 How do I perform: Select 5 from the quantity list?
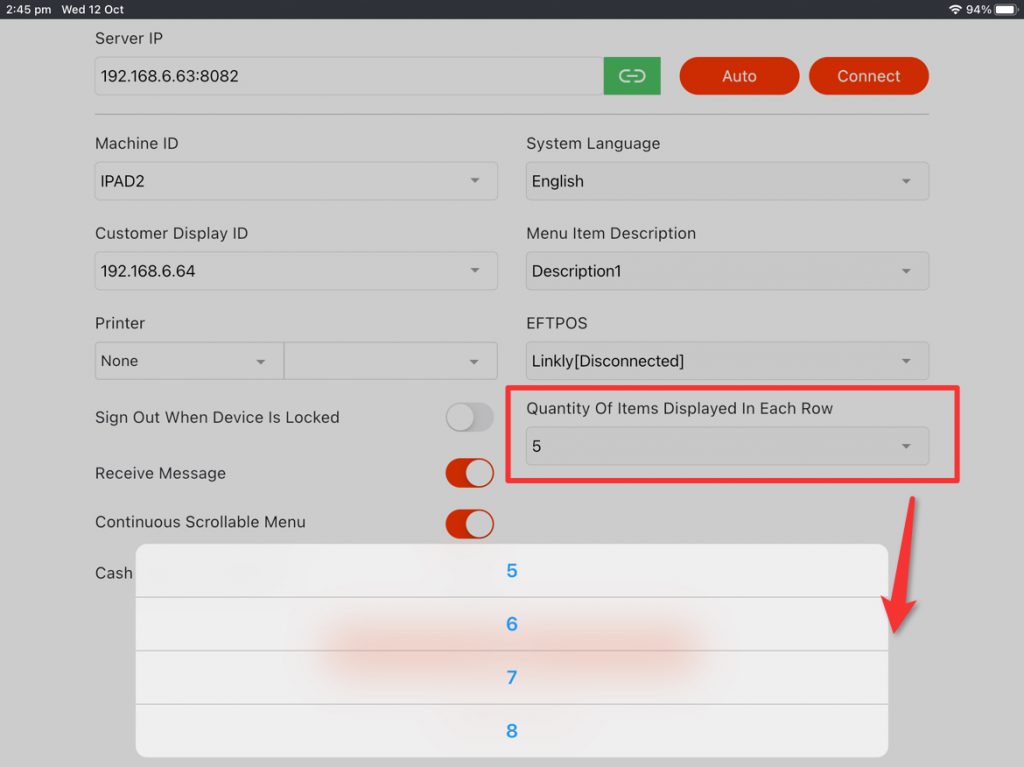coord(512,571)
